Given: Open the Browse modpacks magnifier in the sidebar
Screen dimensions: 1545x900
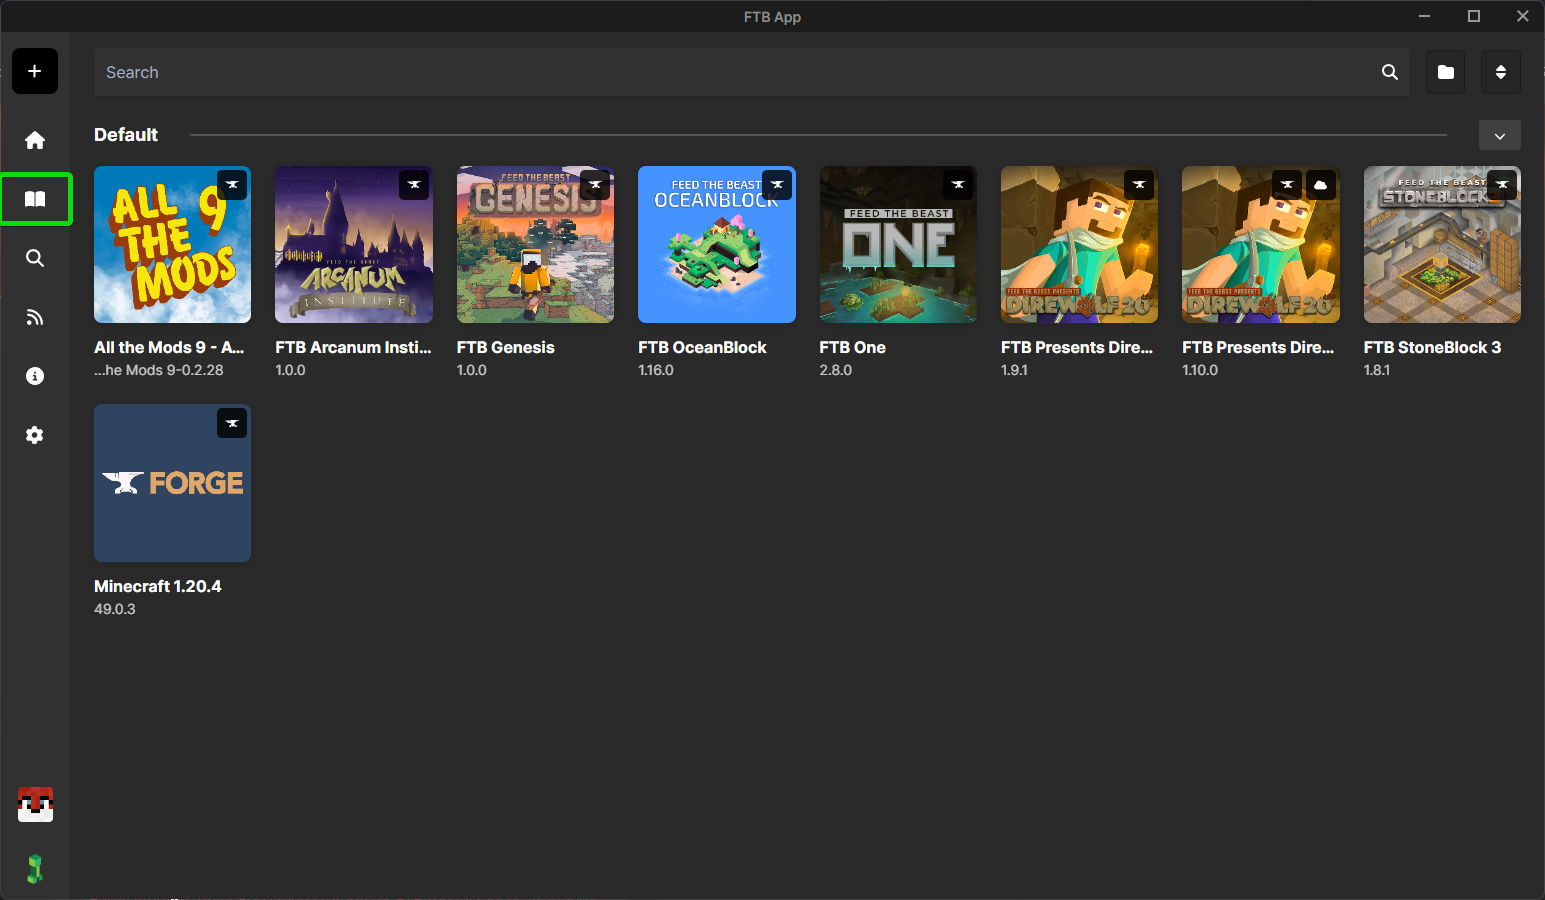Looking at the screenshot, I should click(x=35, y=258).
